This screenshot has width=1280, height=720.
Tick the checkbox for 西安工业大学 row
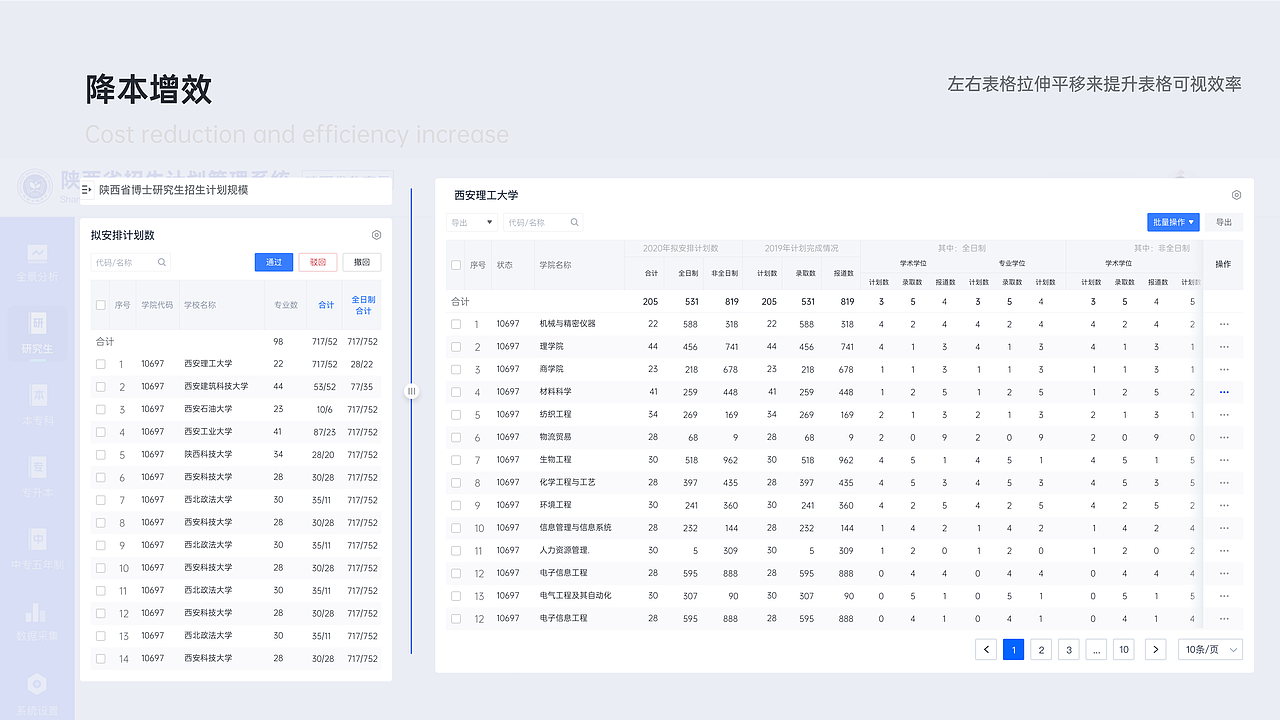tap(100, 432)
